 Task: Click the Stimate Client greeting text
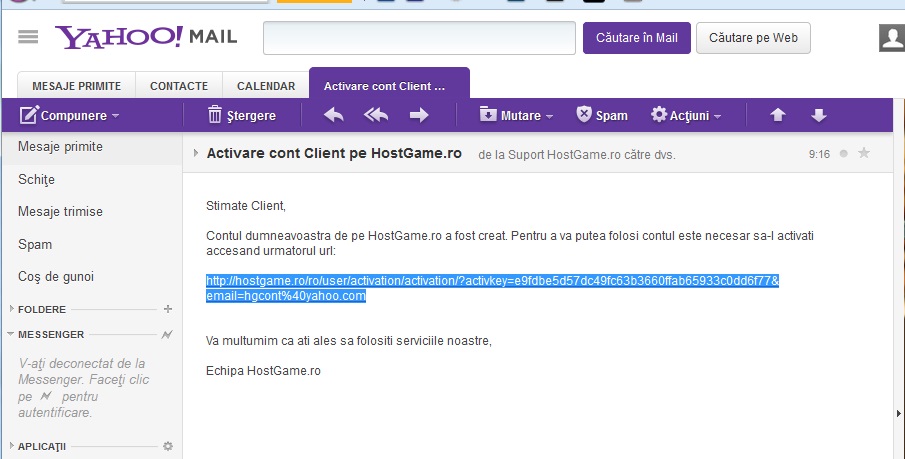pyautogui.click(x=246, y=206)
